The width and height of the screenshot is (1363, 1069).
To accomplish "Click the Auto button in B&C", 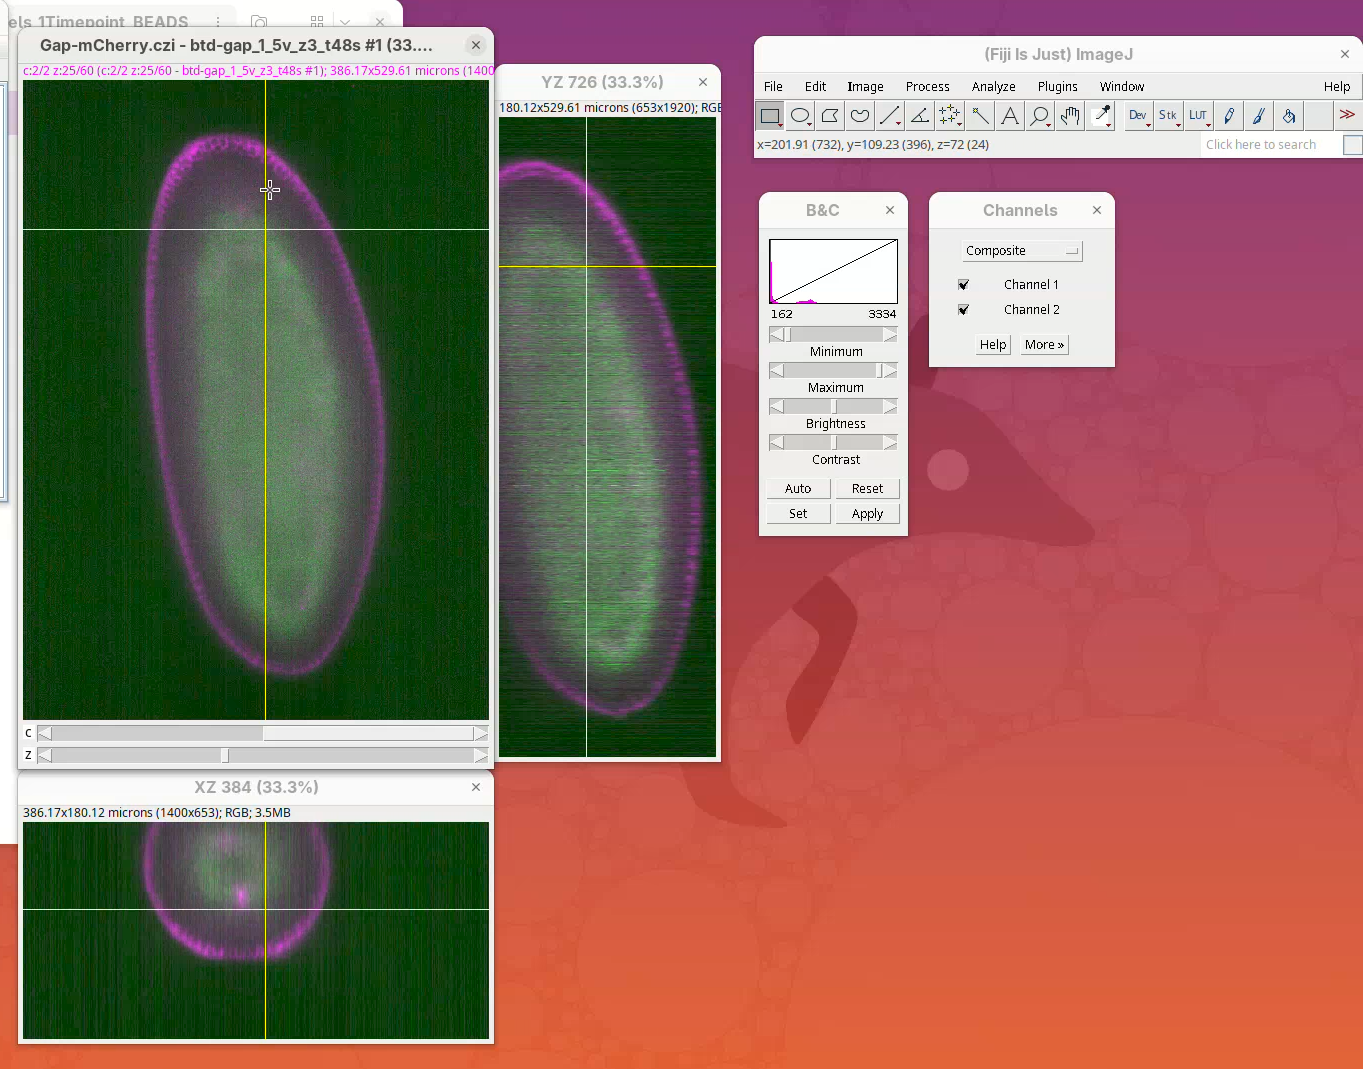I will [x=798, y=489].
